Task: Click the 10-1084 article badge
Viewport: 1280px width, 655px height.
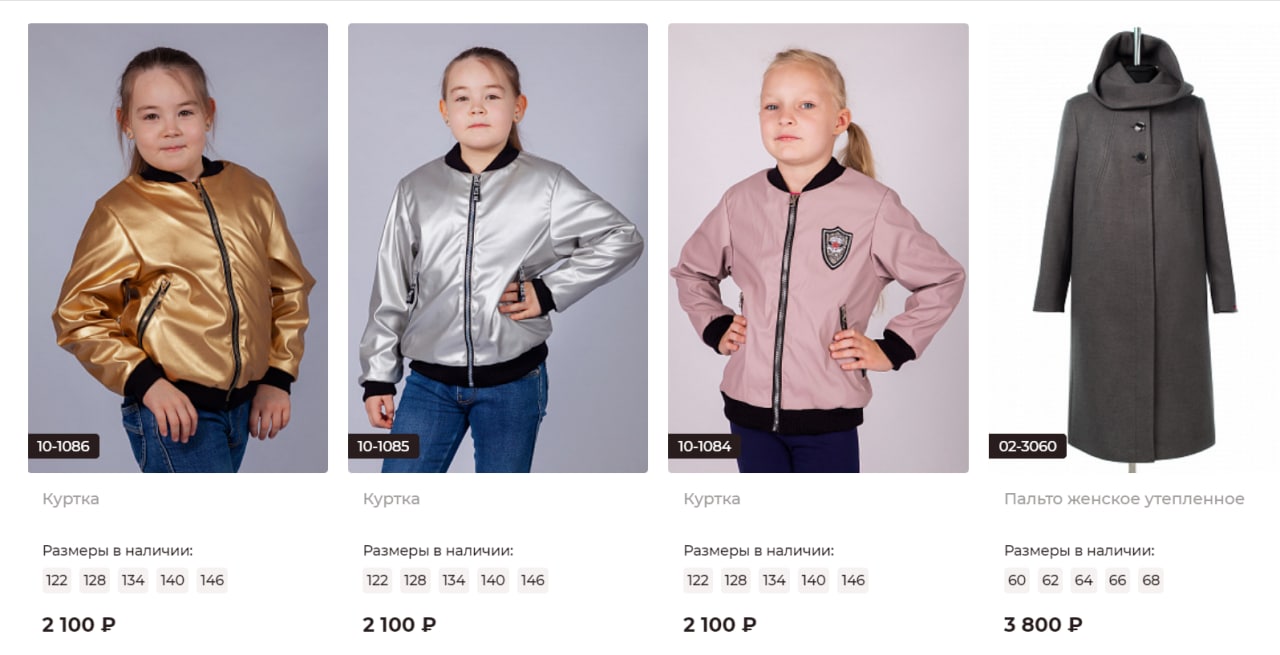Action: point(704,446)
